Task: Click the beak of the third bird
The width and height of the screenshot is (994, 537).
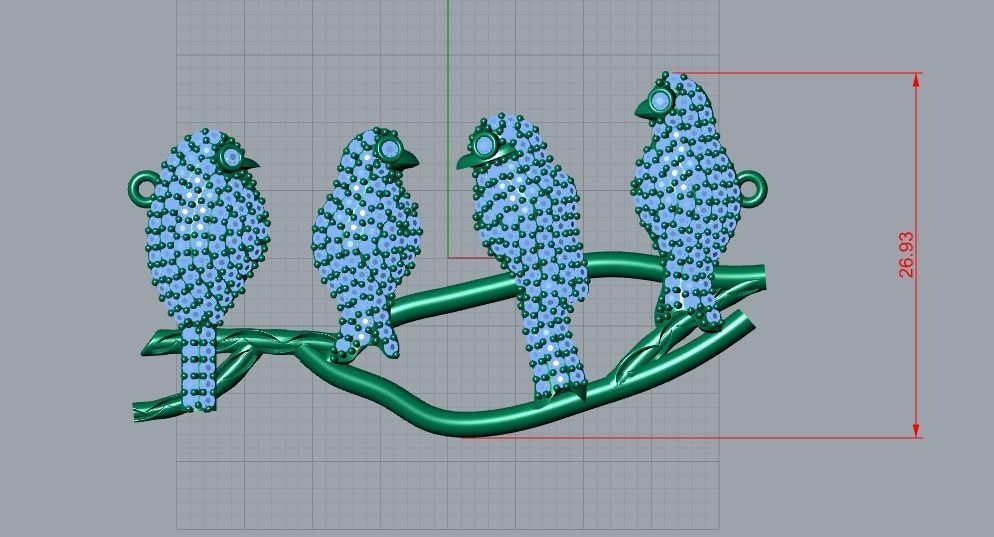Action: coord(468,162)
